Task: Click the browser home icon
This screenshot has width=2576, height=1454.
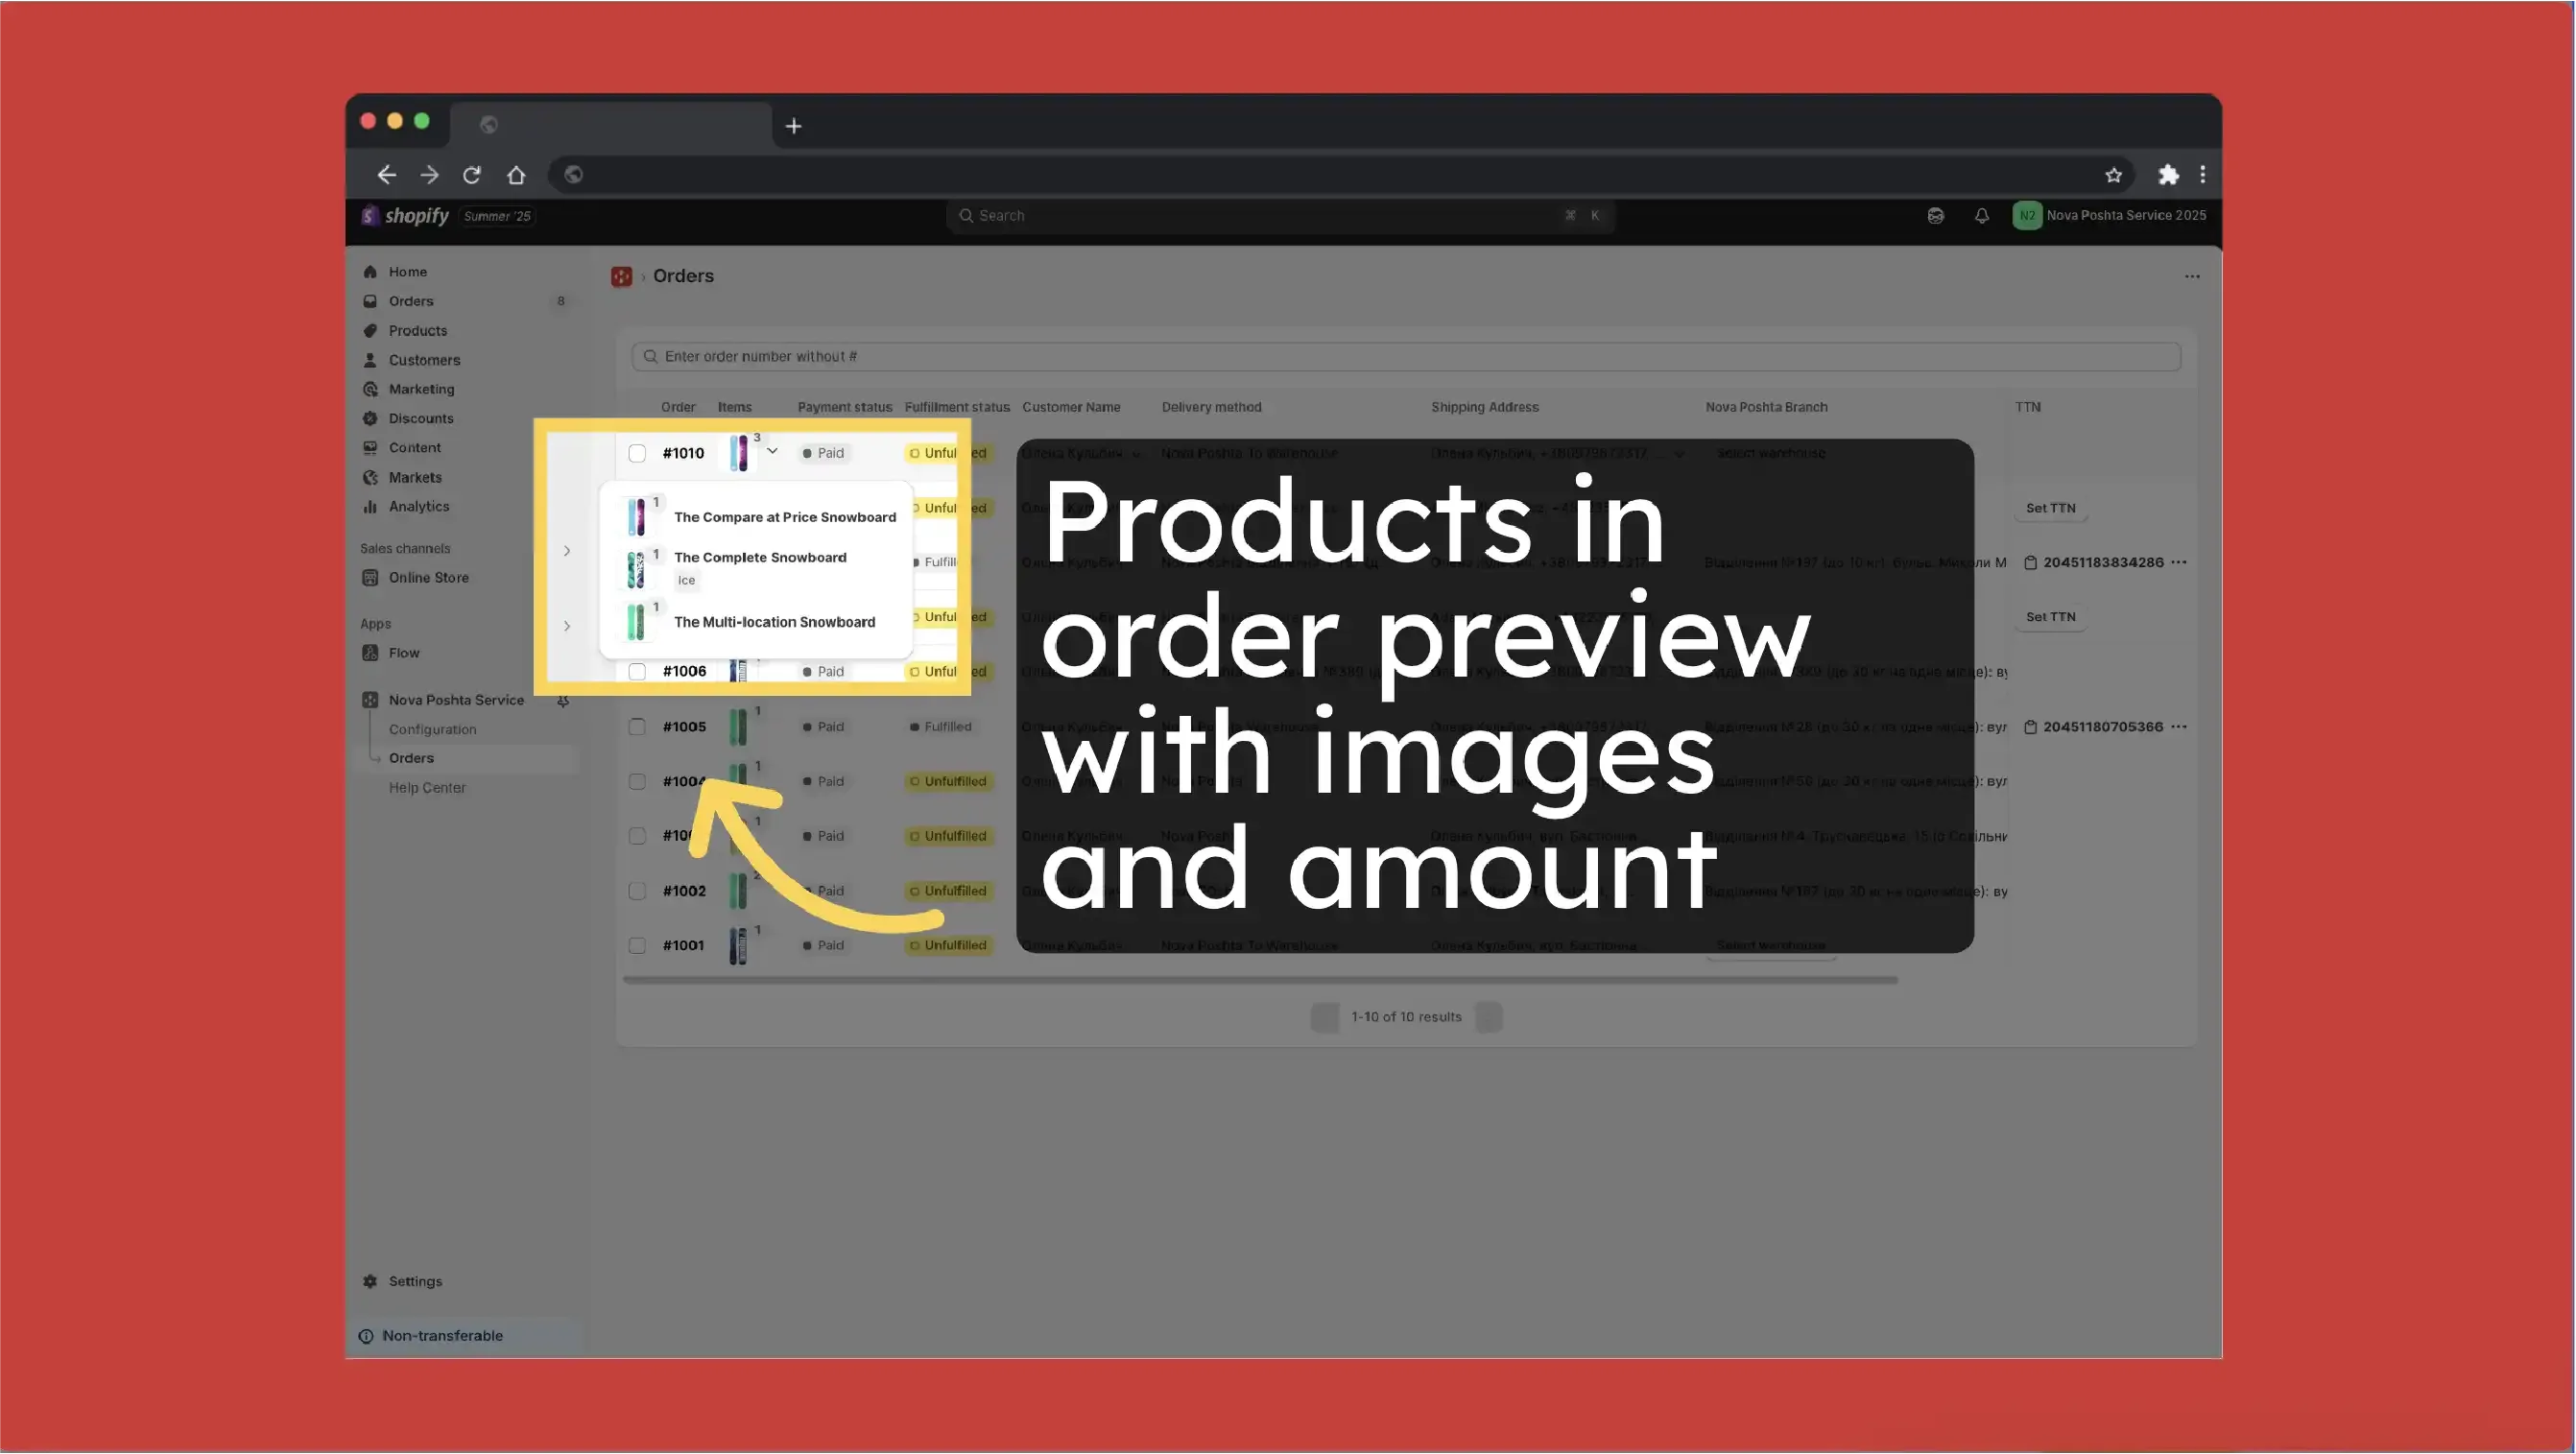Action: point(516,175)
